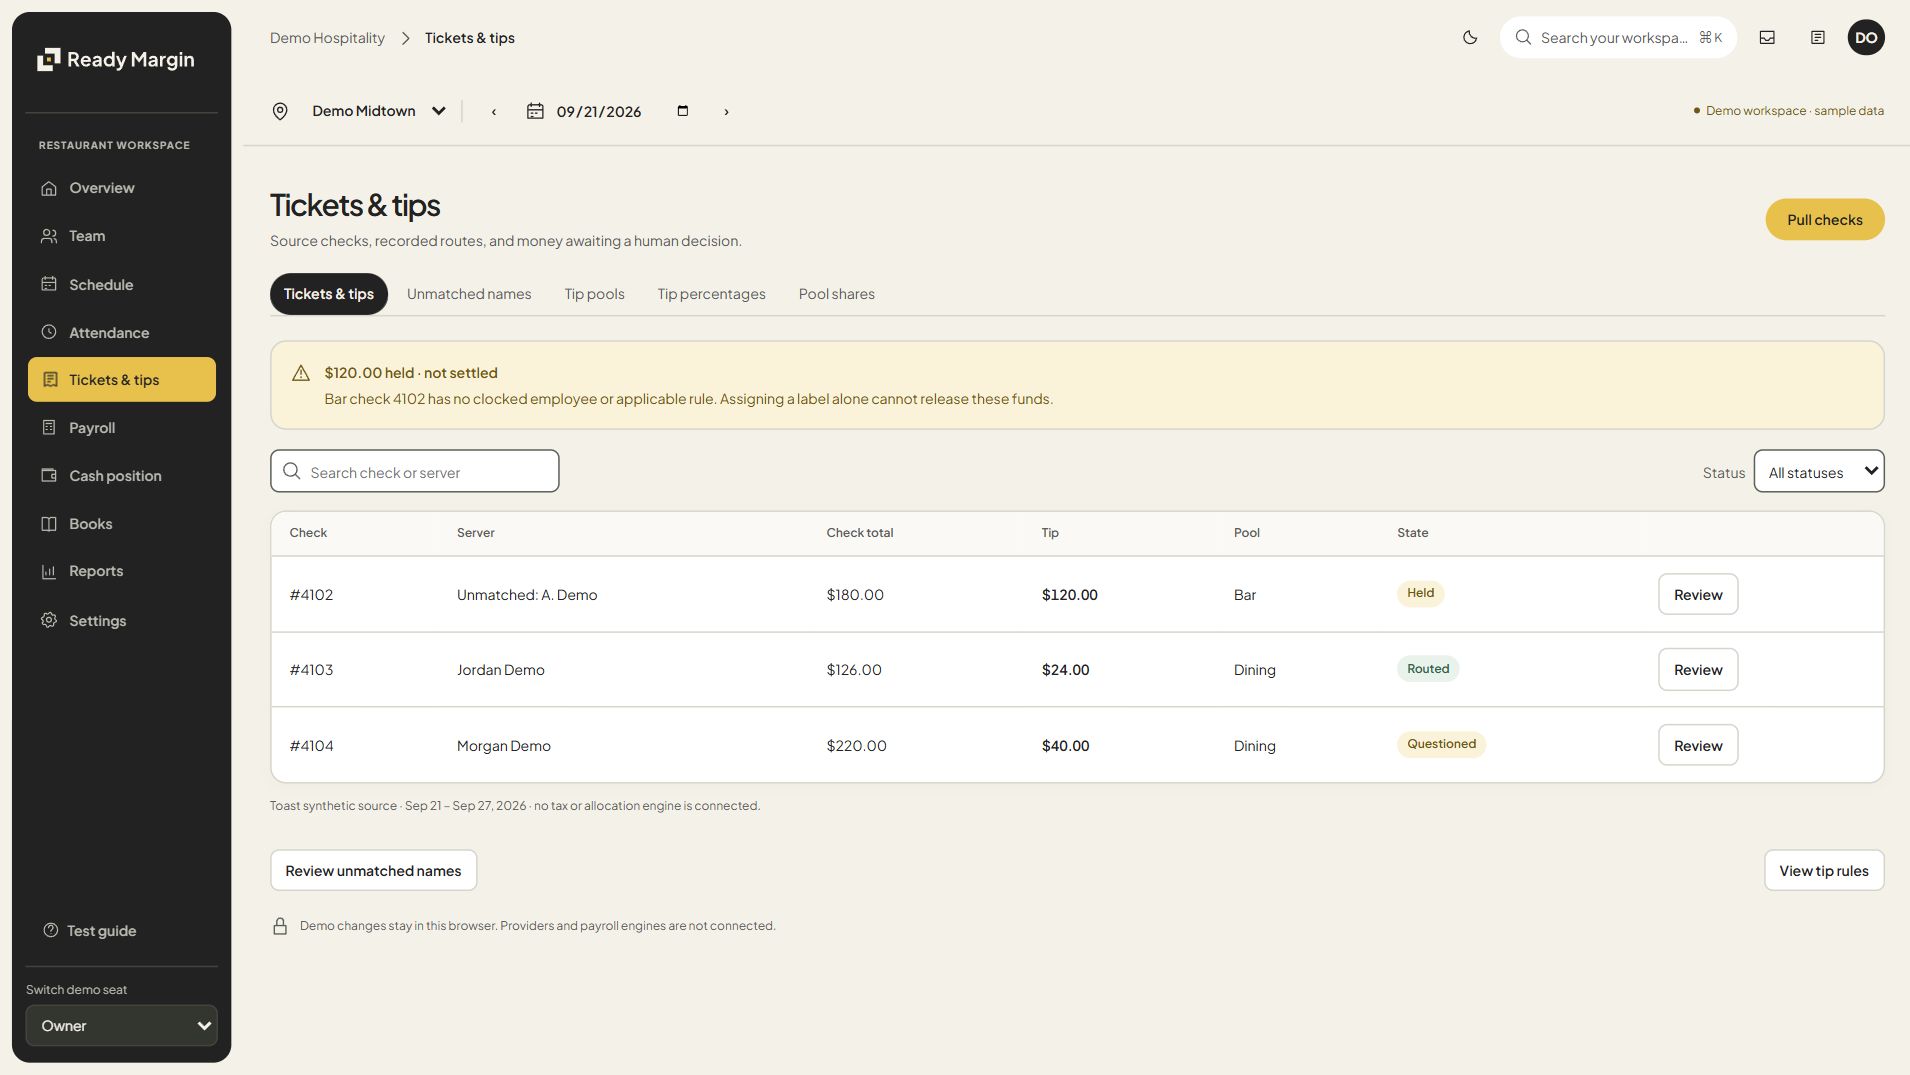Go to the next date arrow
Viewport: 1910px width, 1075px height.
pos(726,111)
